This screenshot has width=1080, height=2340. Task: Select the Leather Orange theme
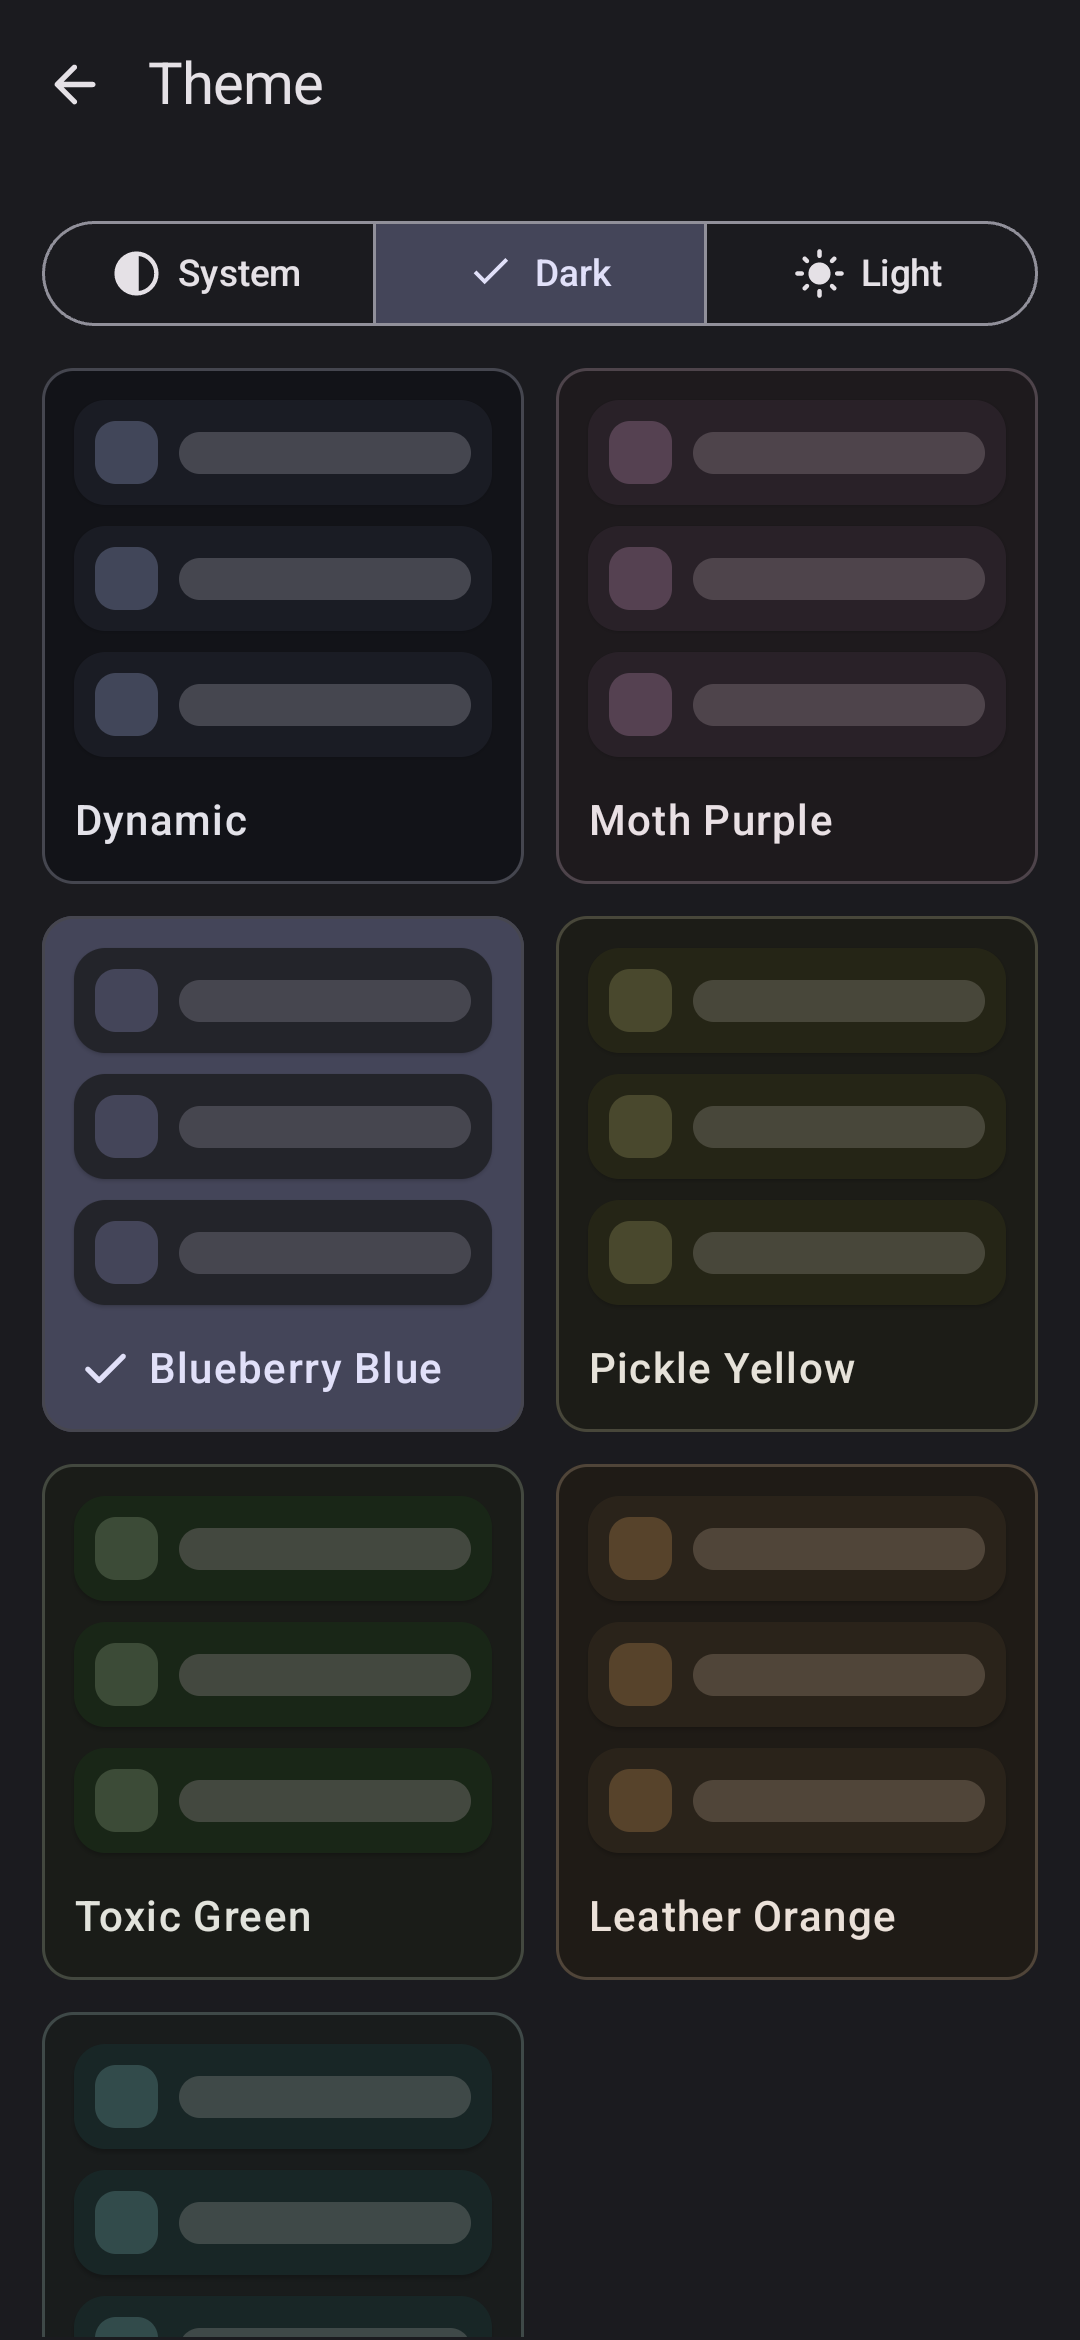[x=796, y=1722]
